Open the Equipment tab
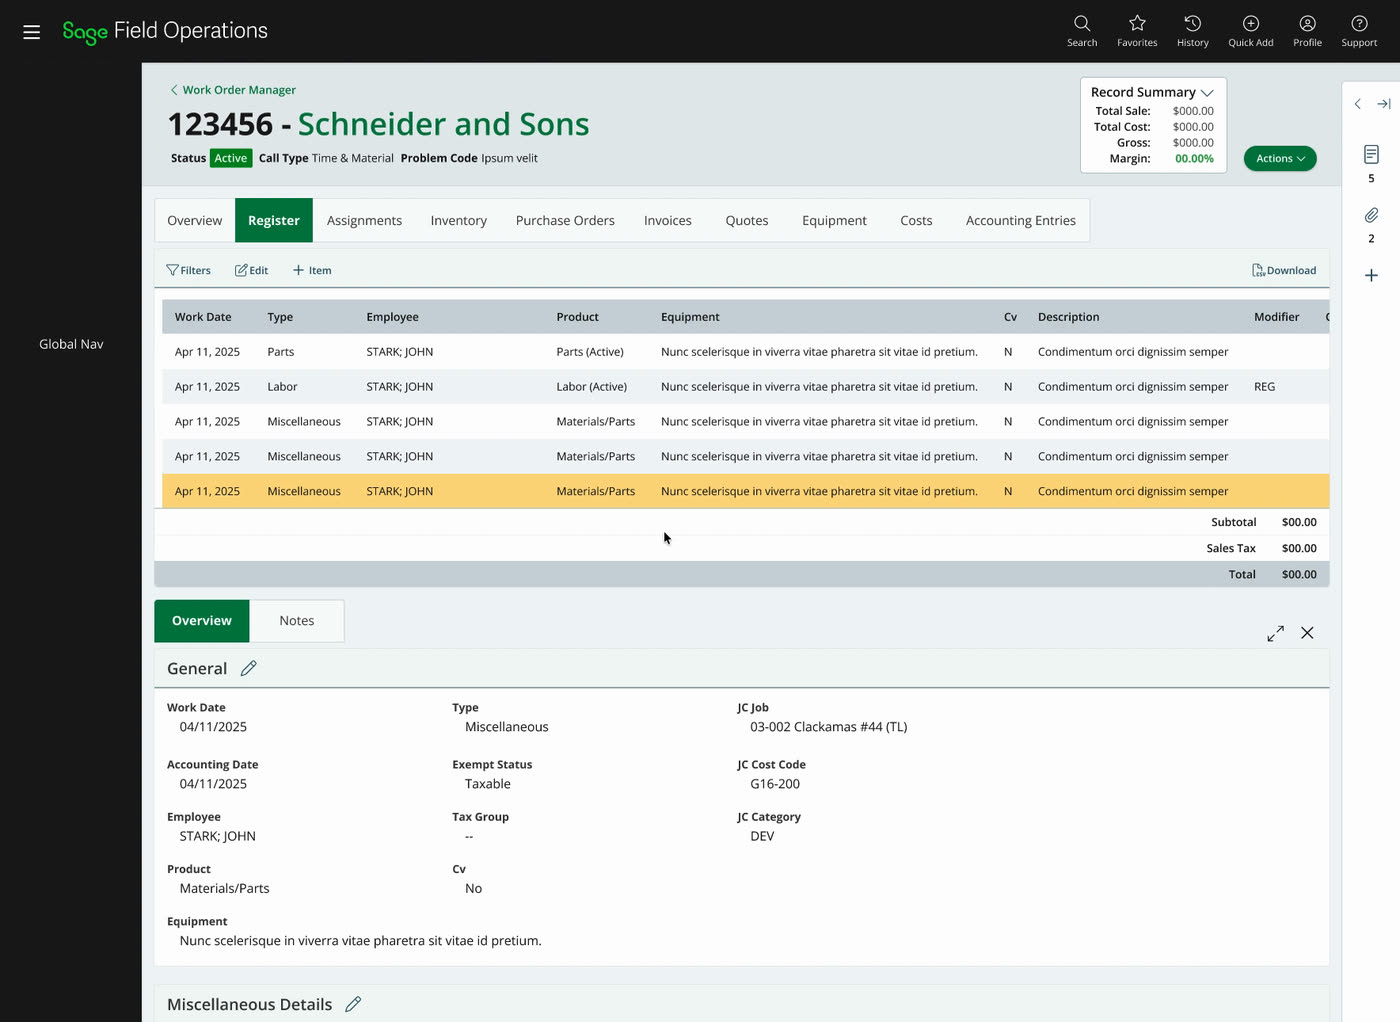This screenshot has width=1400, height=1022. pyautogui.click(x=834, y=220)
